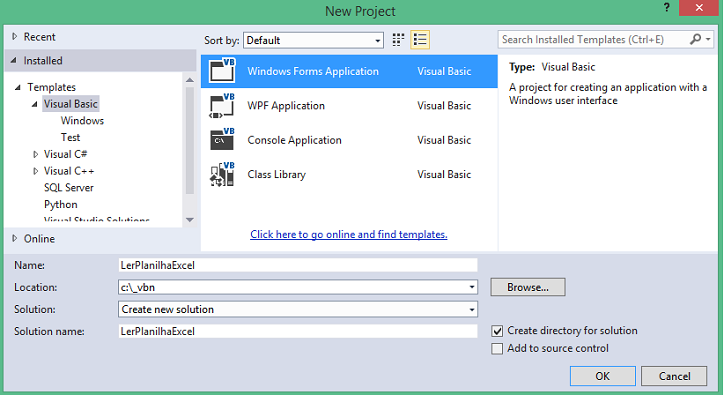Screen dimensions: 724x395
Task: Pick the Console Application template icon
Action: point(222,140)
